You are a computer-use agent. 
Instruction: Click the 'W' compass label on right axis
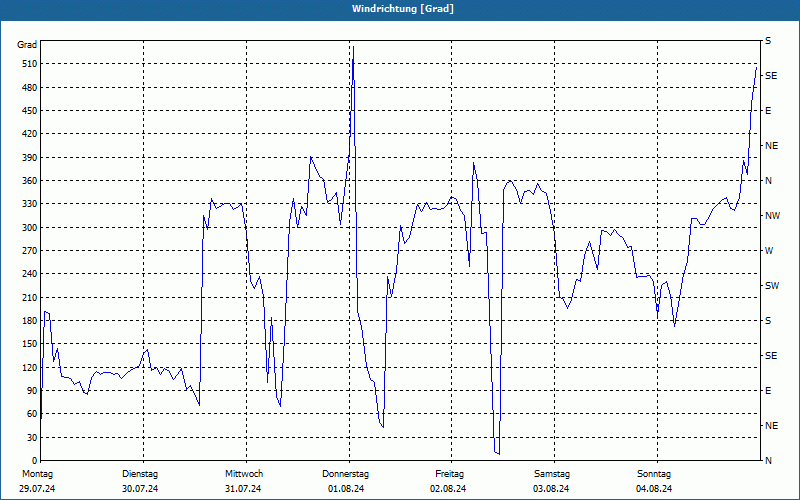click(769, 251)
